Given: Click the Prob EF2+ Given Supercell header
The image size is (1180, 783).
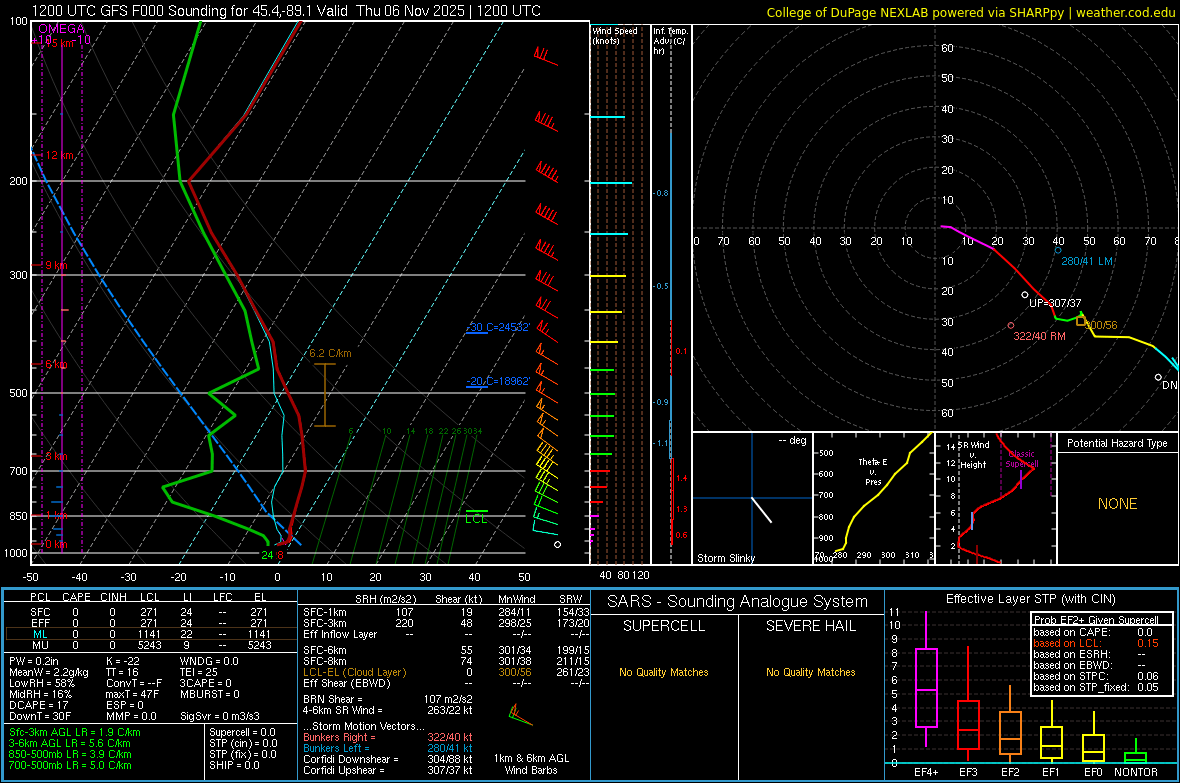Looking at the screenshot, I should [1096, 620].
